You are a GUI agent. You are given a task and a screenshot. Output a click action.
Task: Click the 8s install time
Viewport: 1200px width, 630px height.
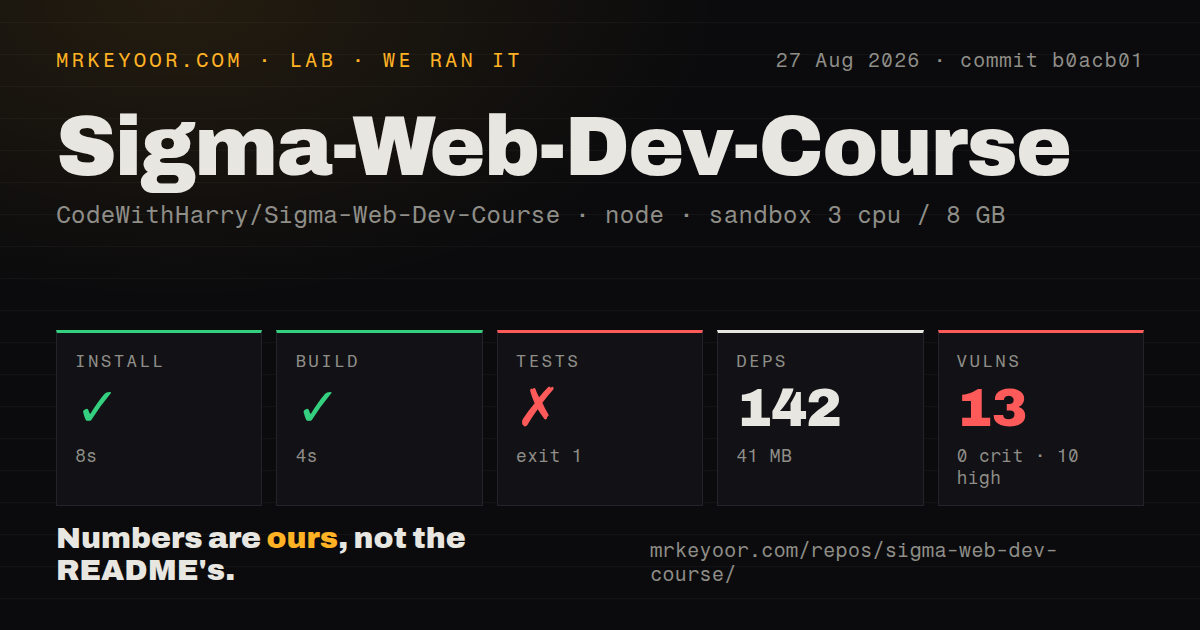86,456
